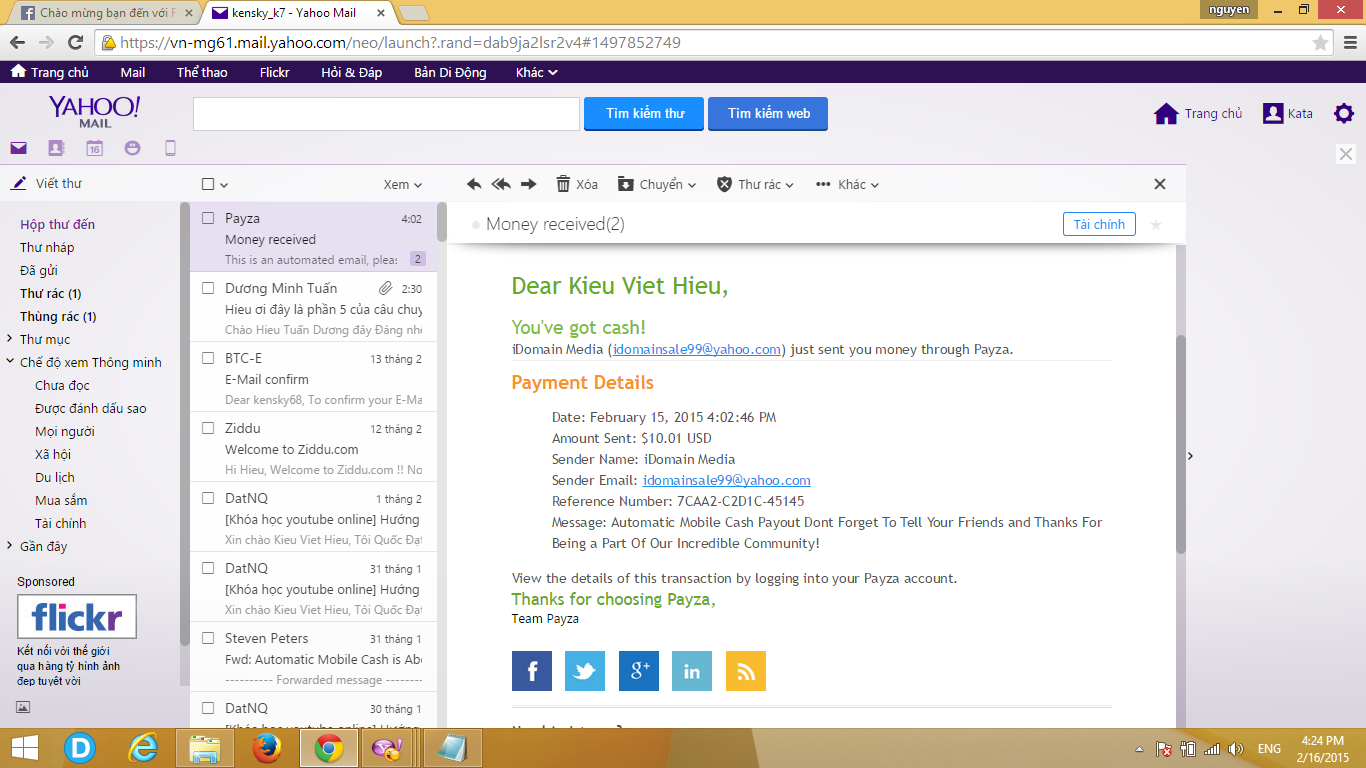Go to Trang chủ in top bar
Image resolution: width=1366 pixels, height=768 pixels.
50,72
